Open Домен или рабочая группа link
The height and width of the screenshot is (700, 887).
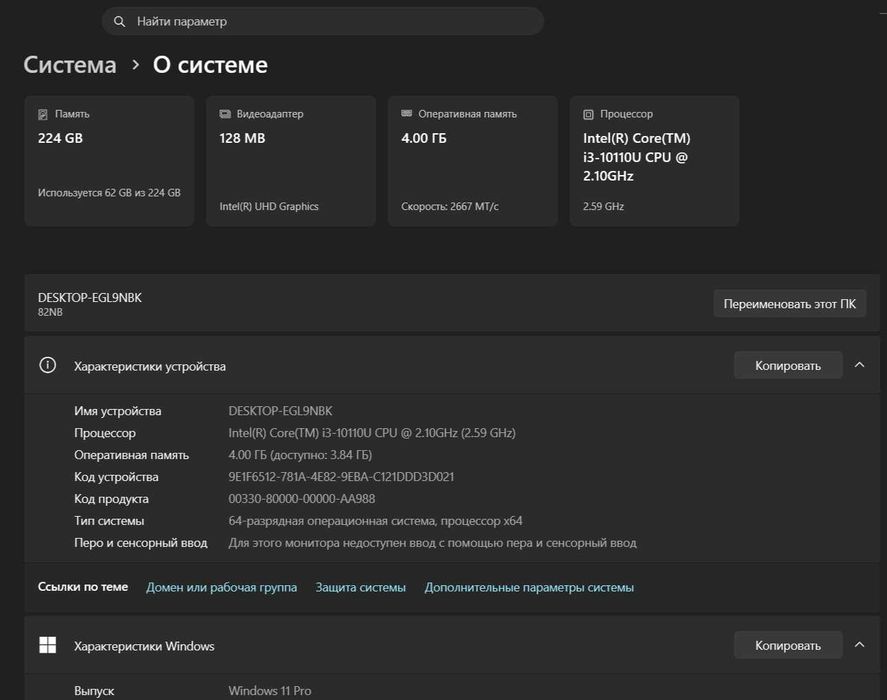point(222,587)
